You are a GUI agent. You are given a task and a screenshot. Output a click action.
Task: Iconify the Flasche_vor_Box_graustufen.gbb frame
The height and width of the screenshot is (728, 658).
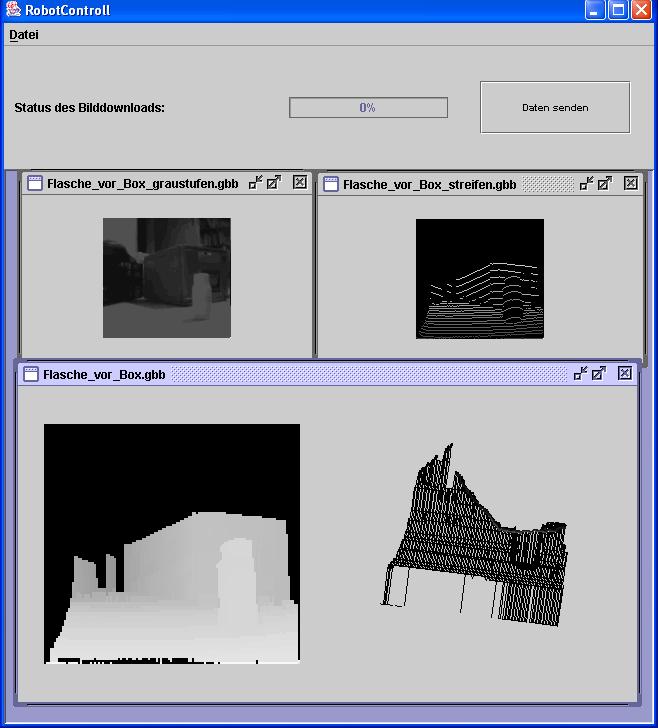click(256, 182)
